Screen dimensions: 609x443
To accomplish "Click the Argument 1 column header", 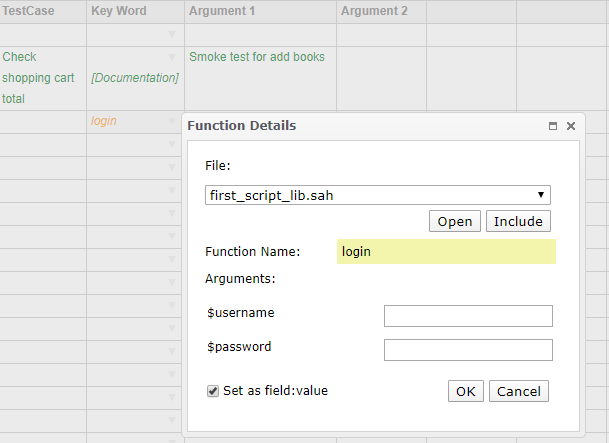I will (x=222, y=11).
